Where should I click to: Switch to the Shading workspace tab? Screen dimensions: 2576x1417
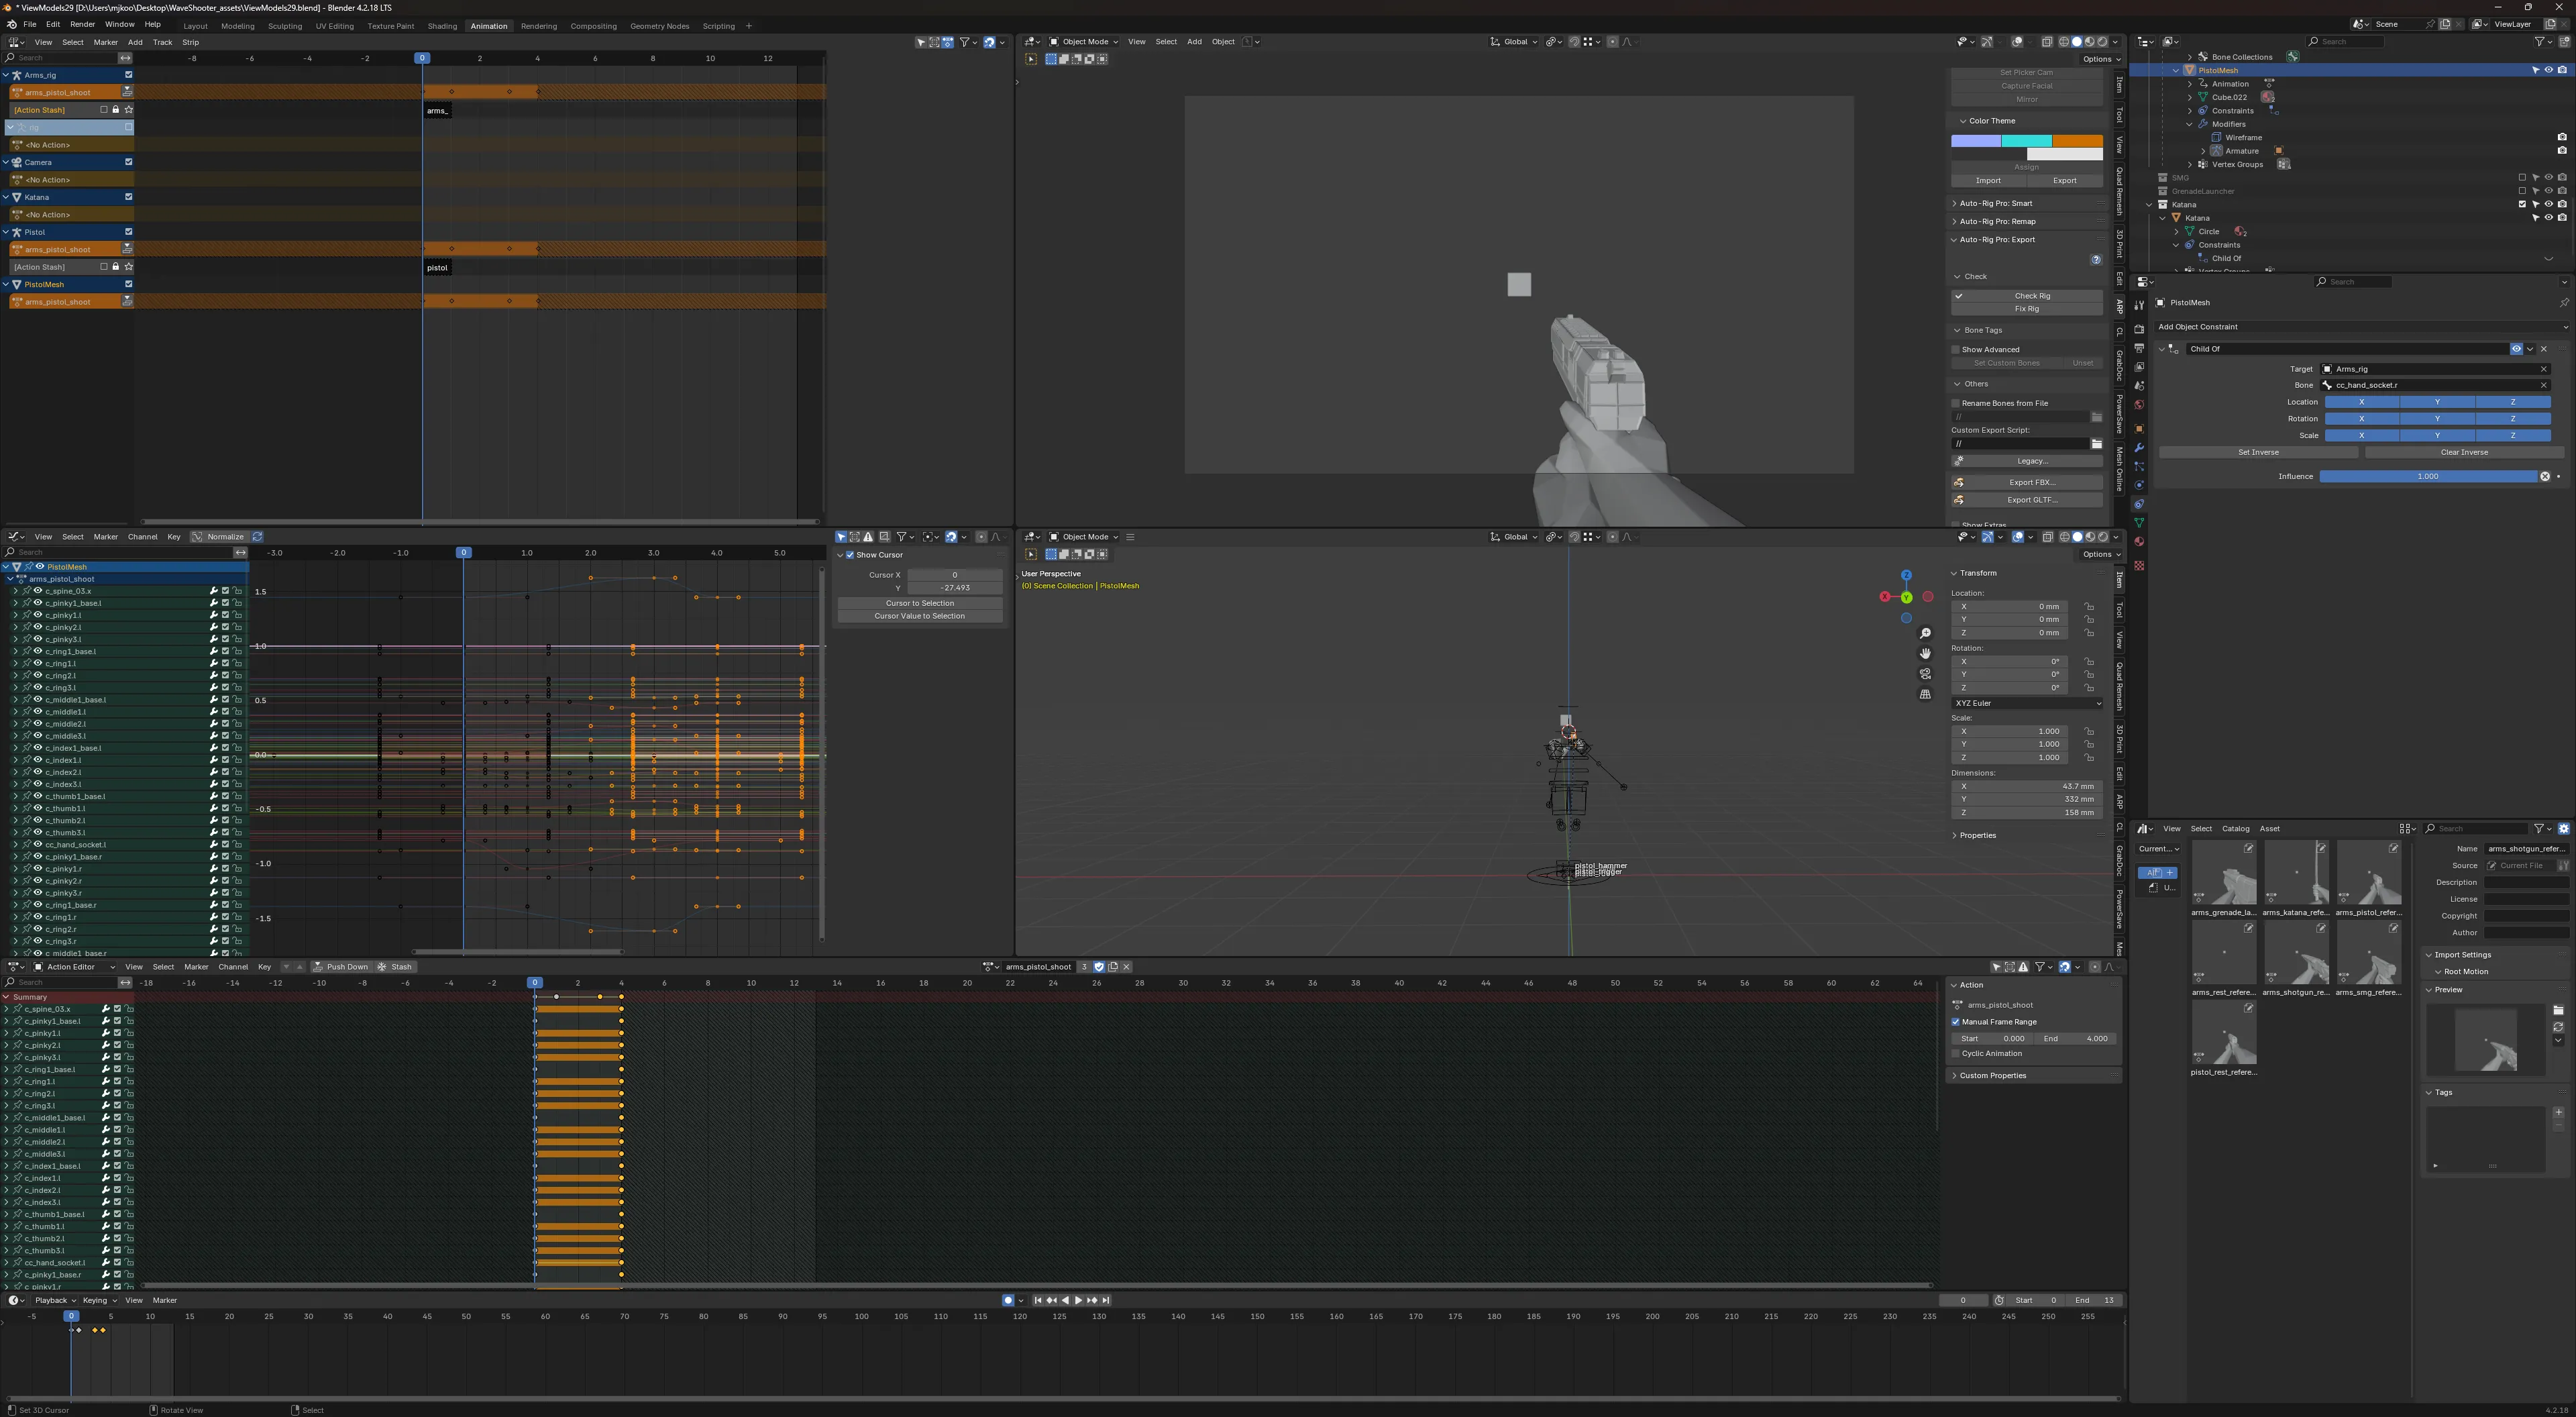pyautogui.click(x=443, y=26)
